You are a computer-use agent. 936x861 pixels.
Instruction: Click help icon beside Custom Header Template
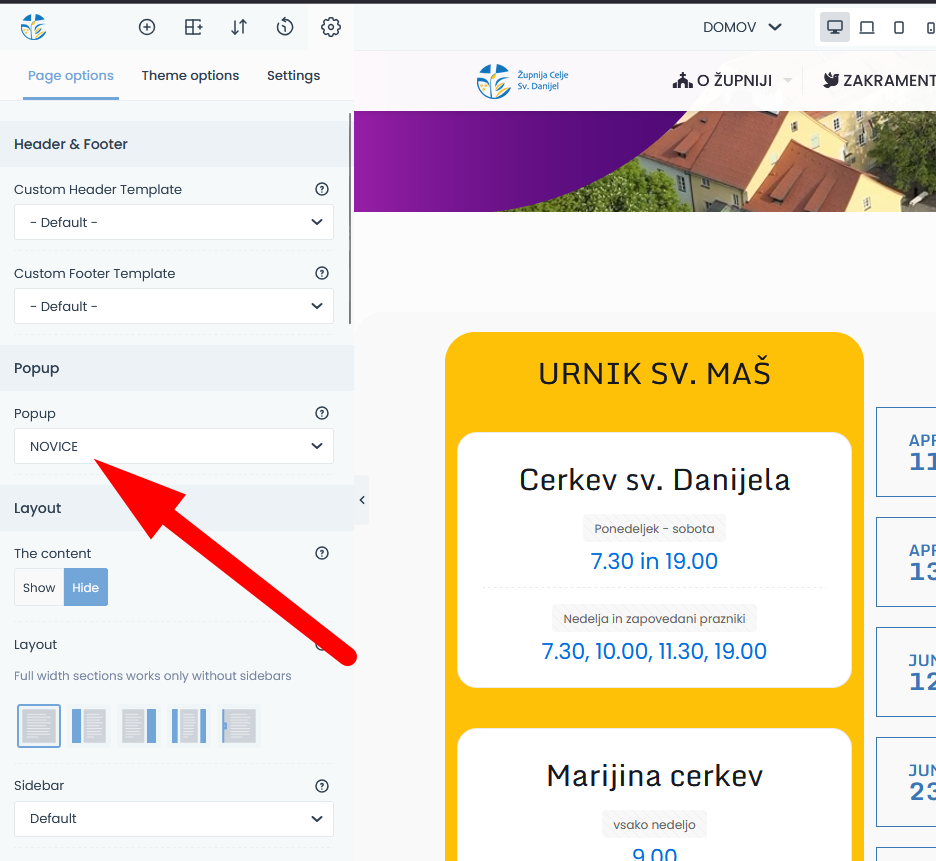(322, 189)
